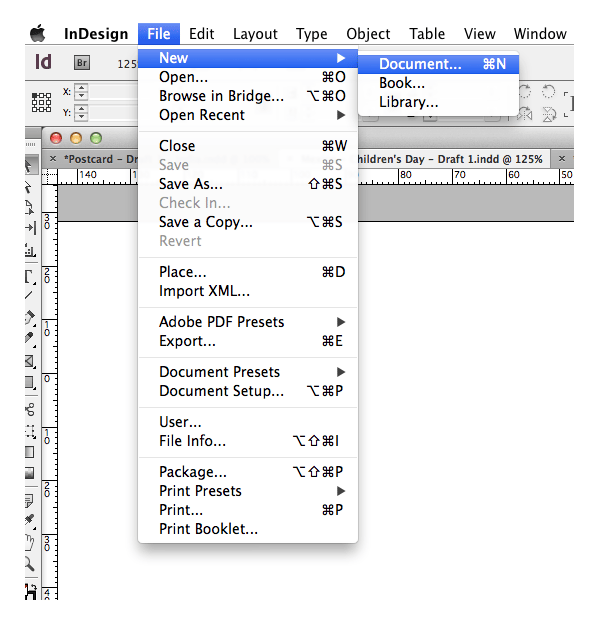Choose Book… from the New submenu

438,83
